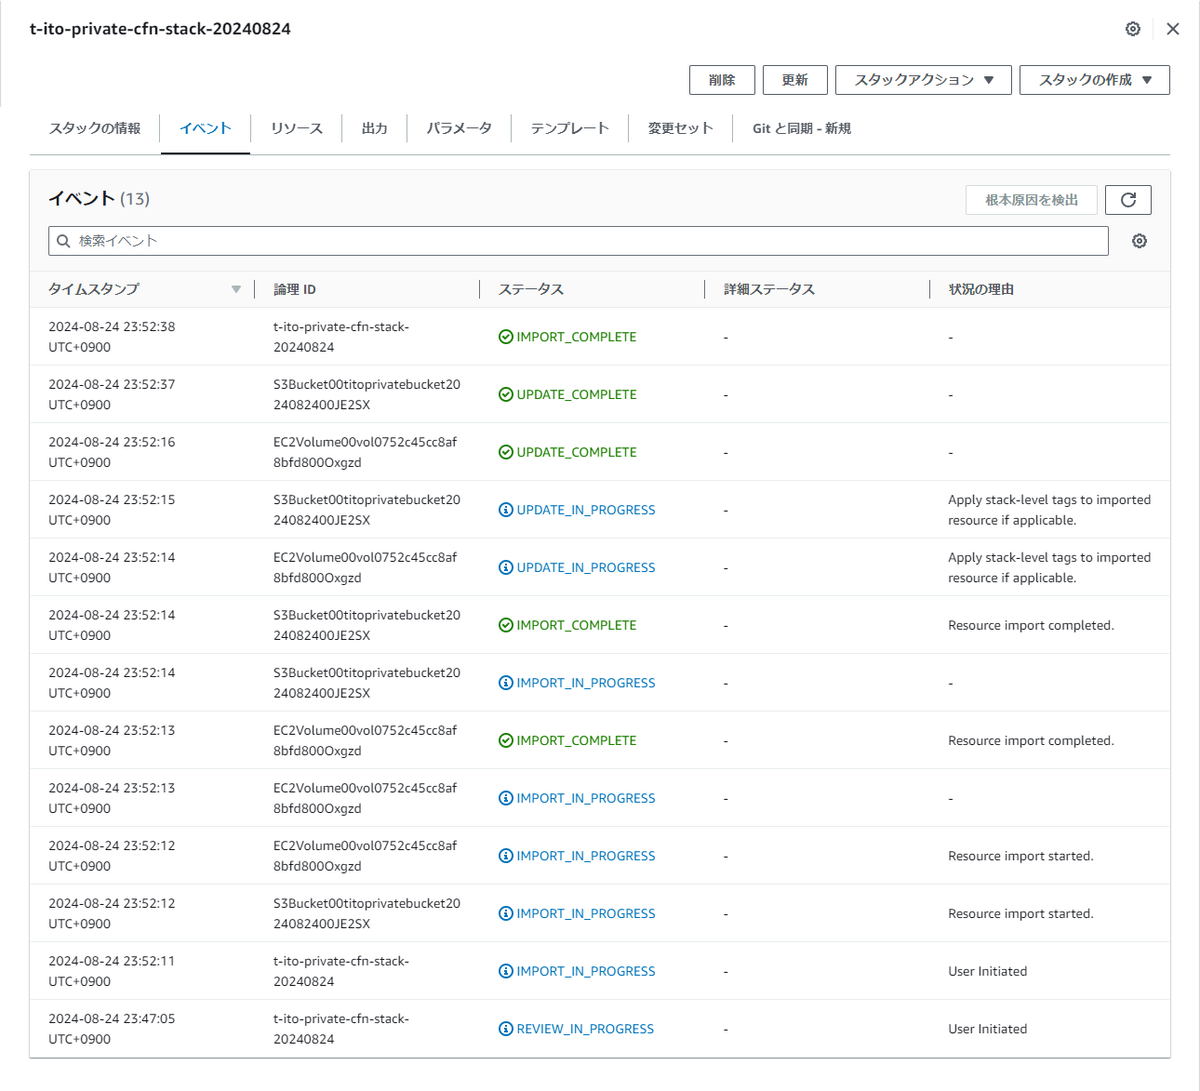The height and width of the screenshot is (1091, 1200).
Task: Switch to the テンプレート tab
Action: coord(569,128)
